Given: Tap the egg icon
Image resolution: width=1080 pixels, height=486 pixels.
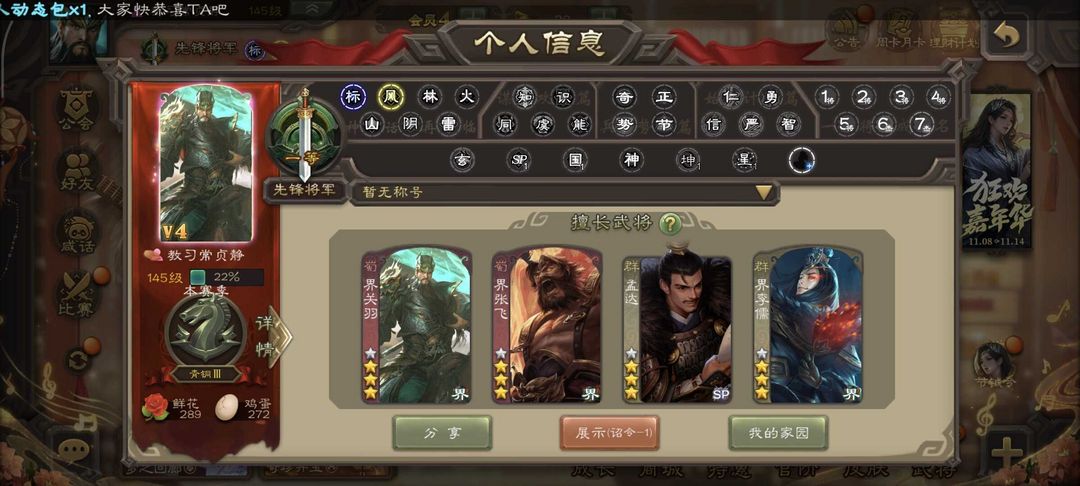Looking at the screenshot, I should coord(229,407).
